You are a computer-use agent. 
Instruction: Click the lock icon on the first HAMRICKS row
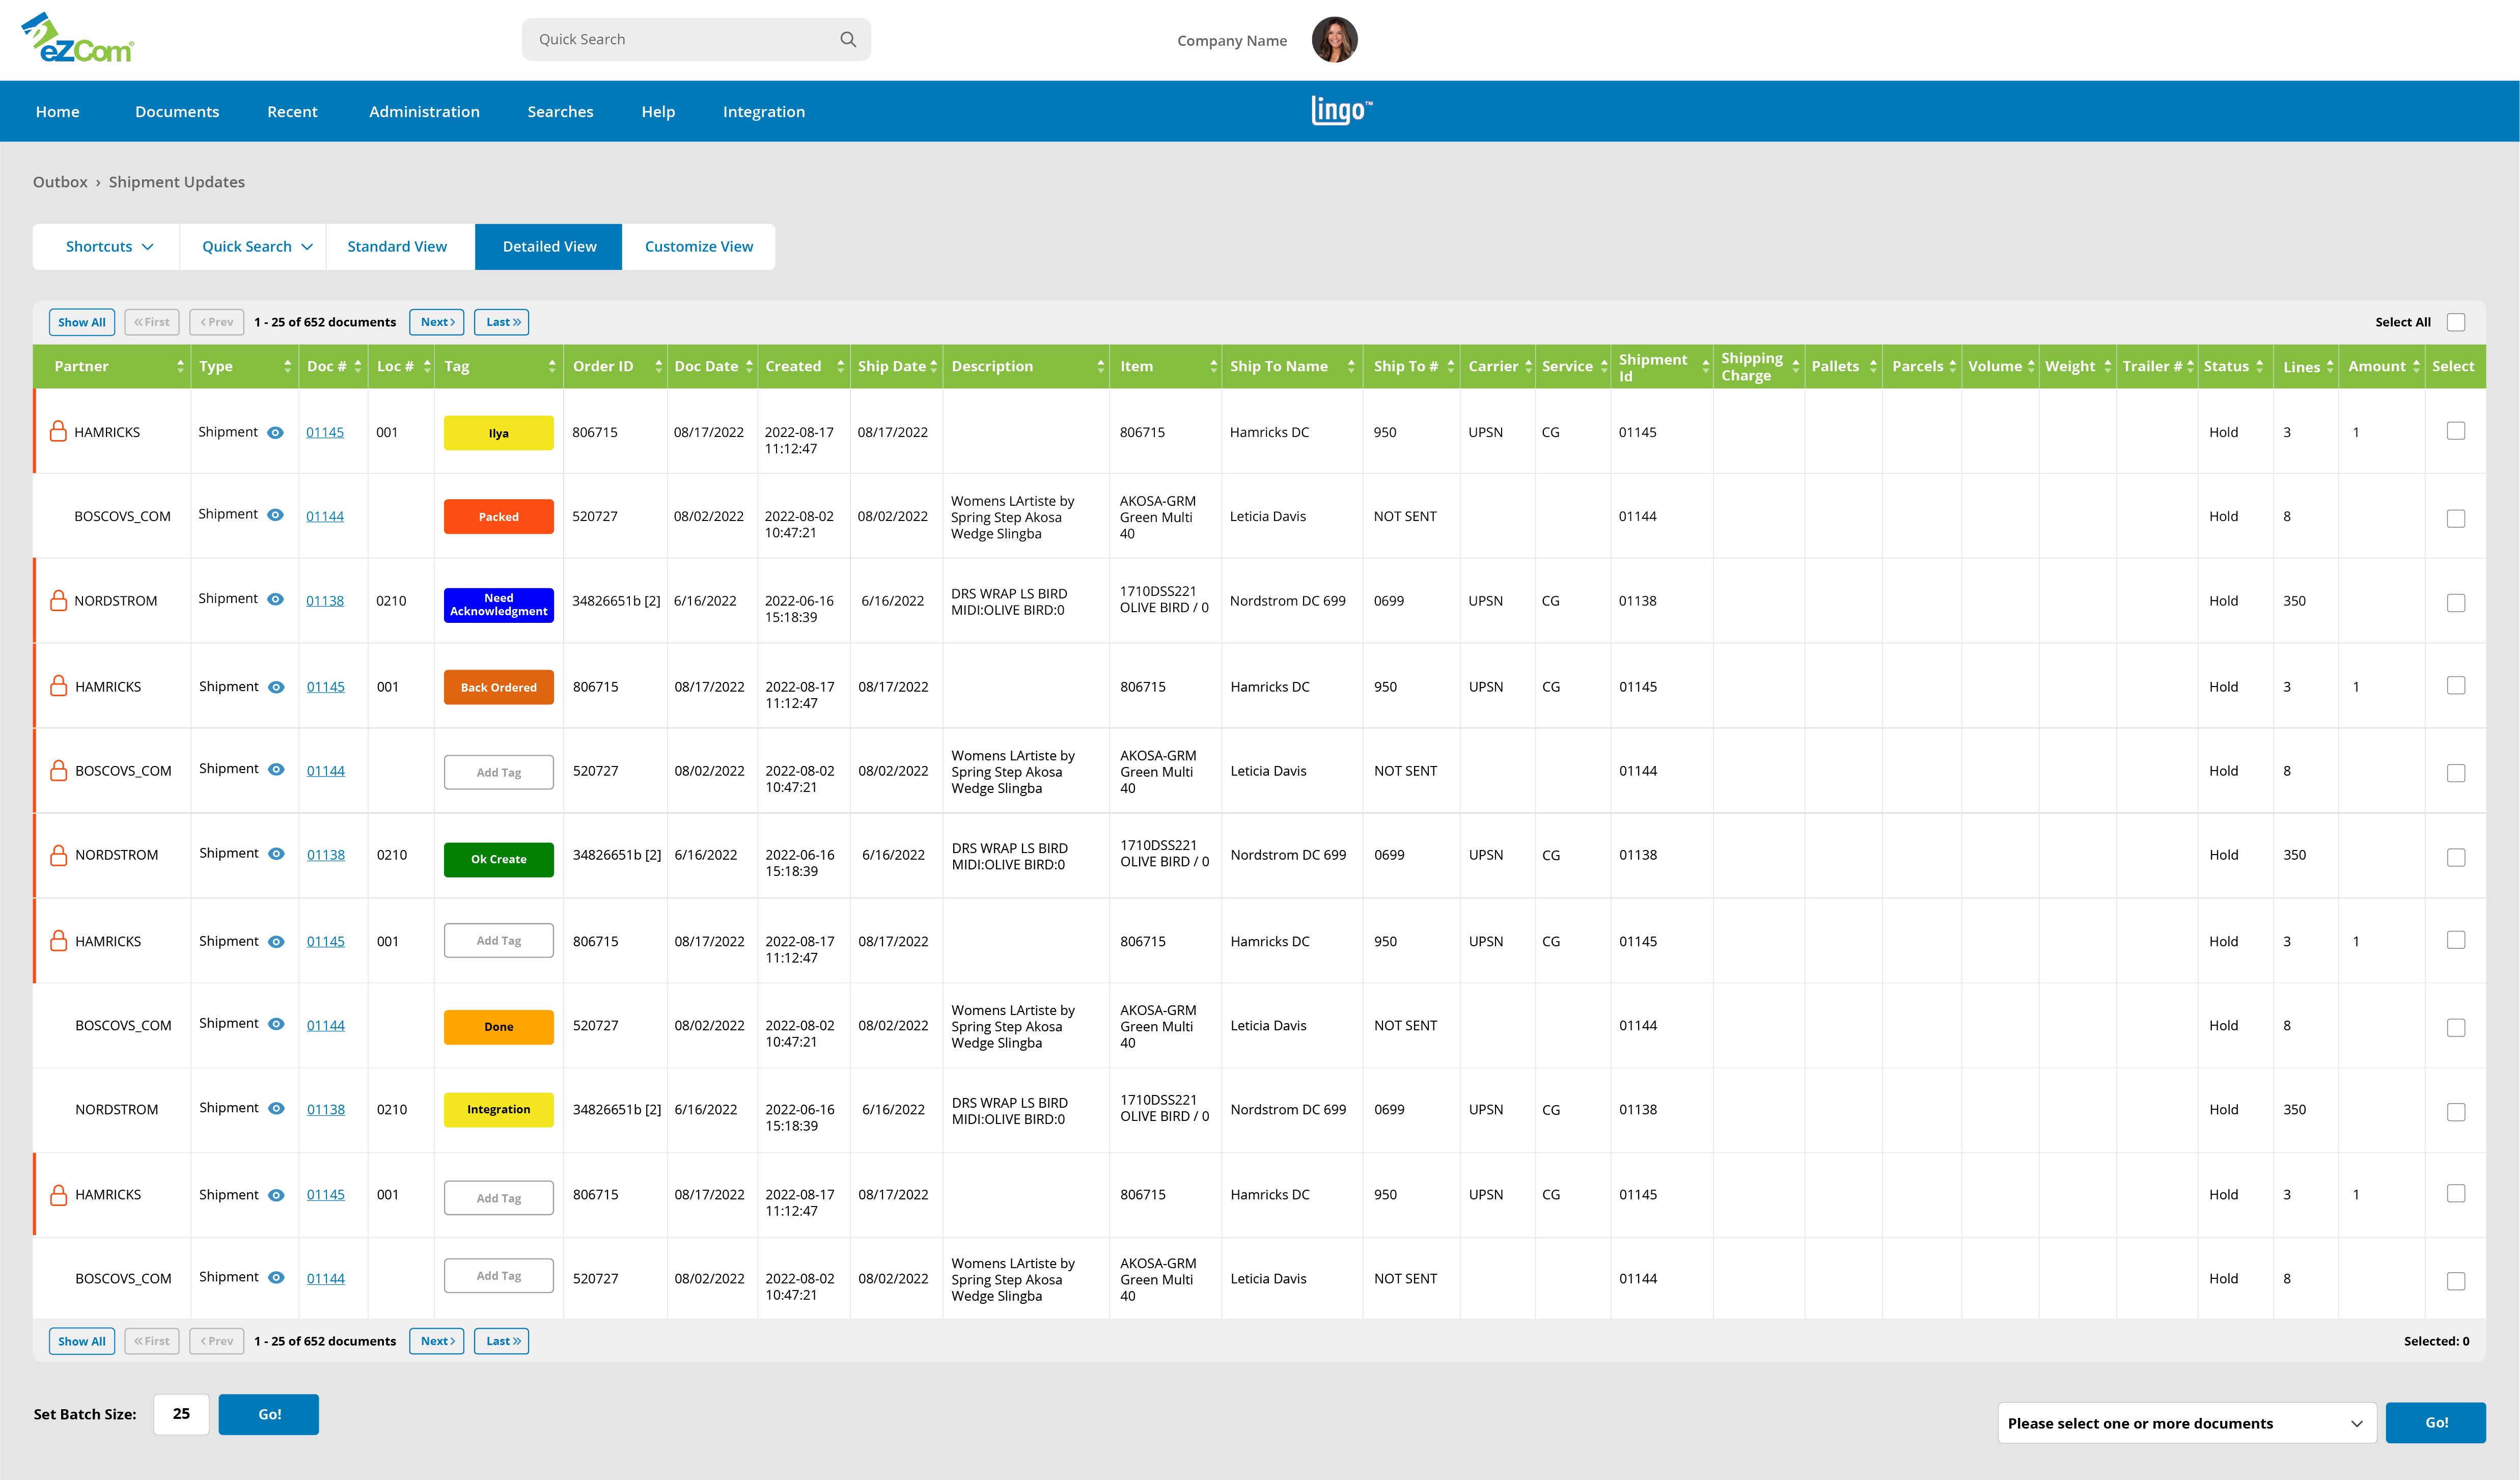[57, 432]
